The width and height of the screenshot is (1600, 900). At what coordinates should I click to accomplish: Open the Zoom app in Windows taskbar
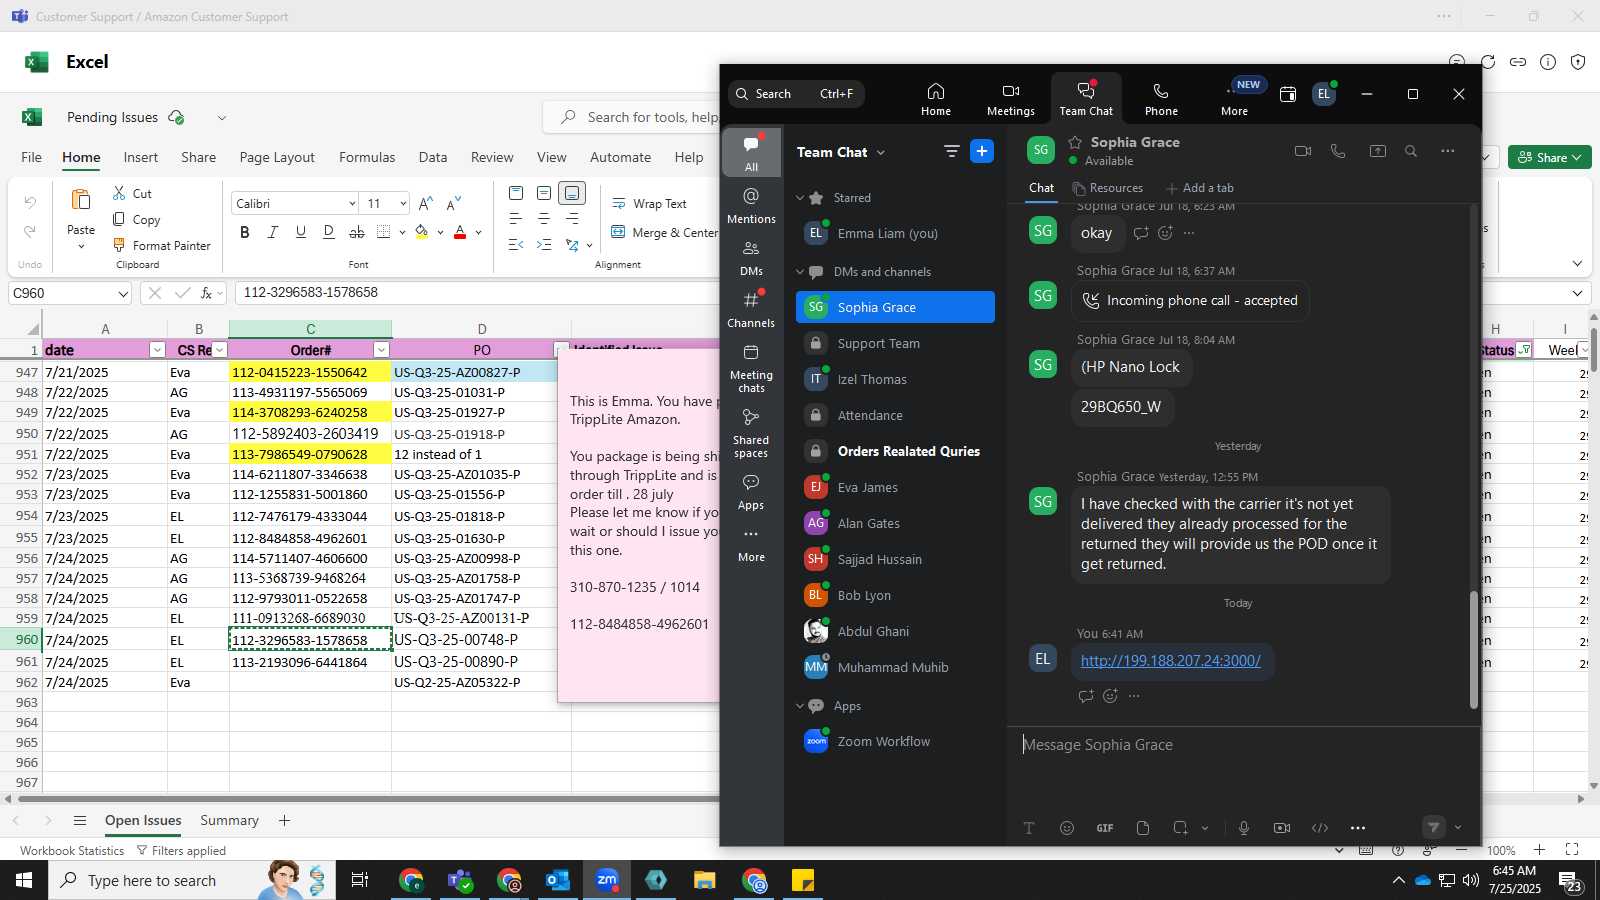click(x=607, y=880)
